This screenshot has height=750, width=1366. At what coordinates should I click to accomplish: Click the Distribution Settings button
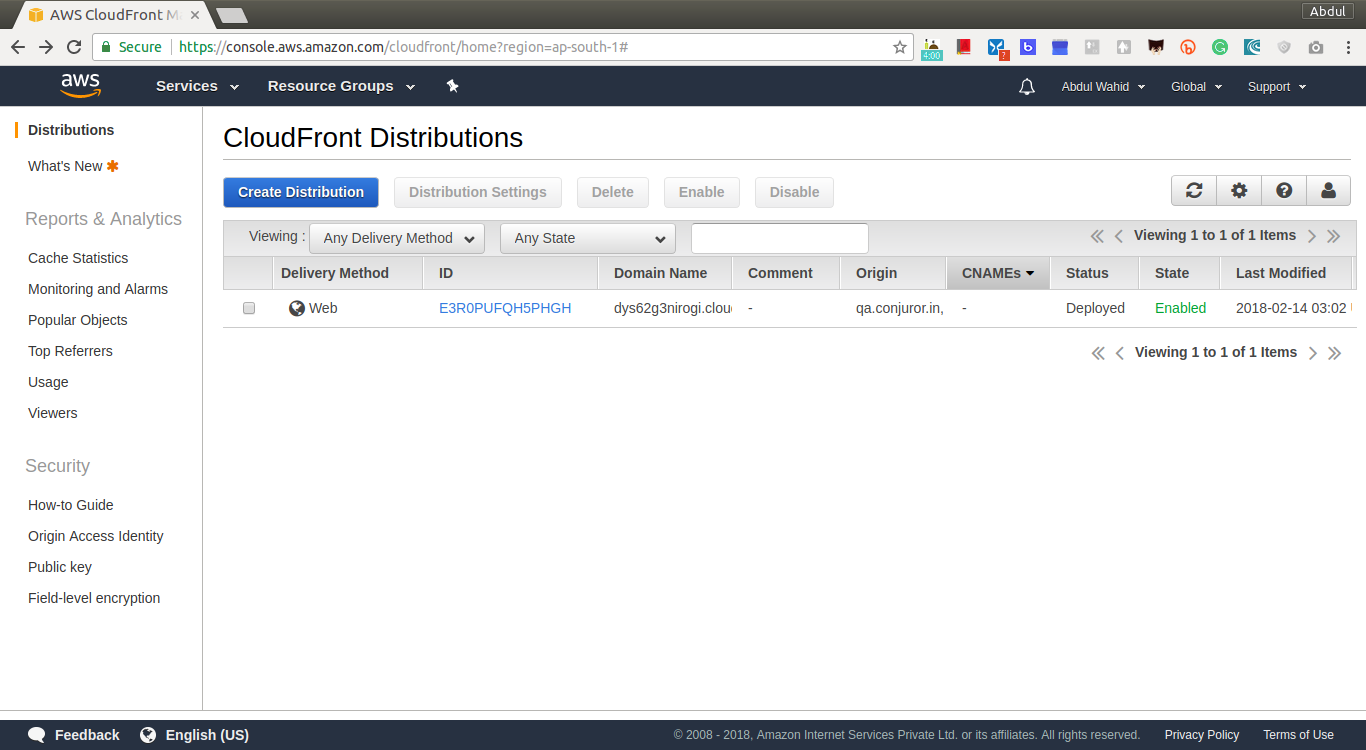tap(478, 192)
